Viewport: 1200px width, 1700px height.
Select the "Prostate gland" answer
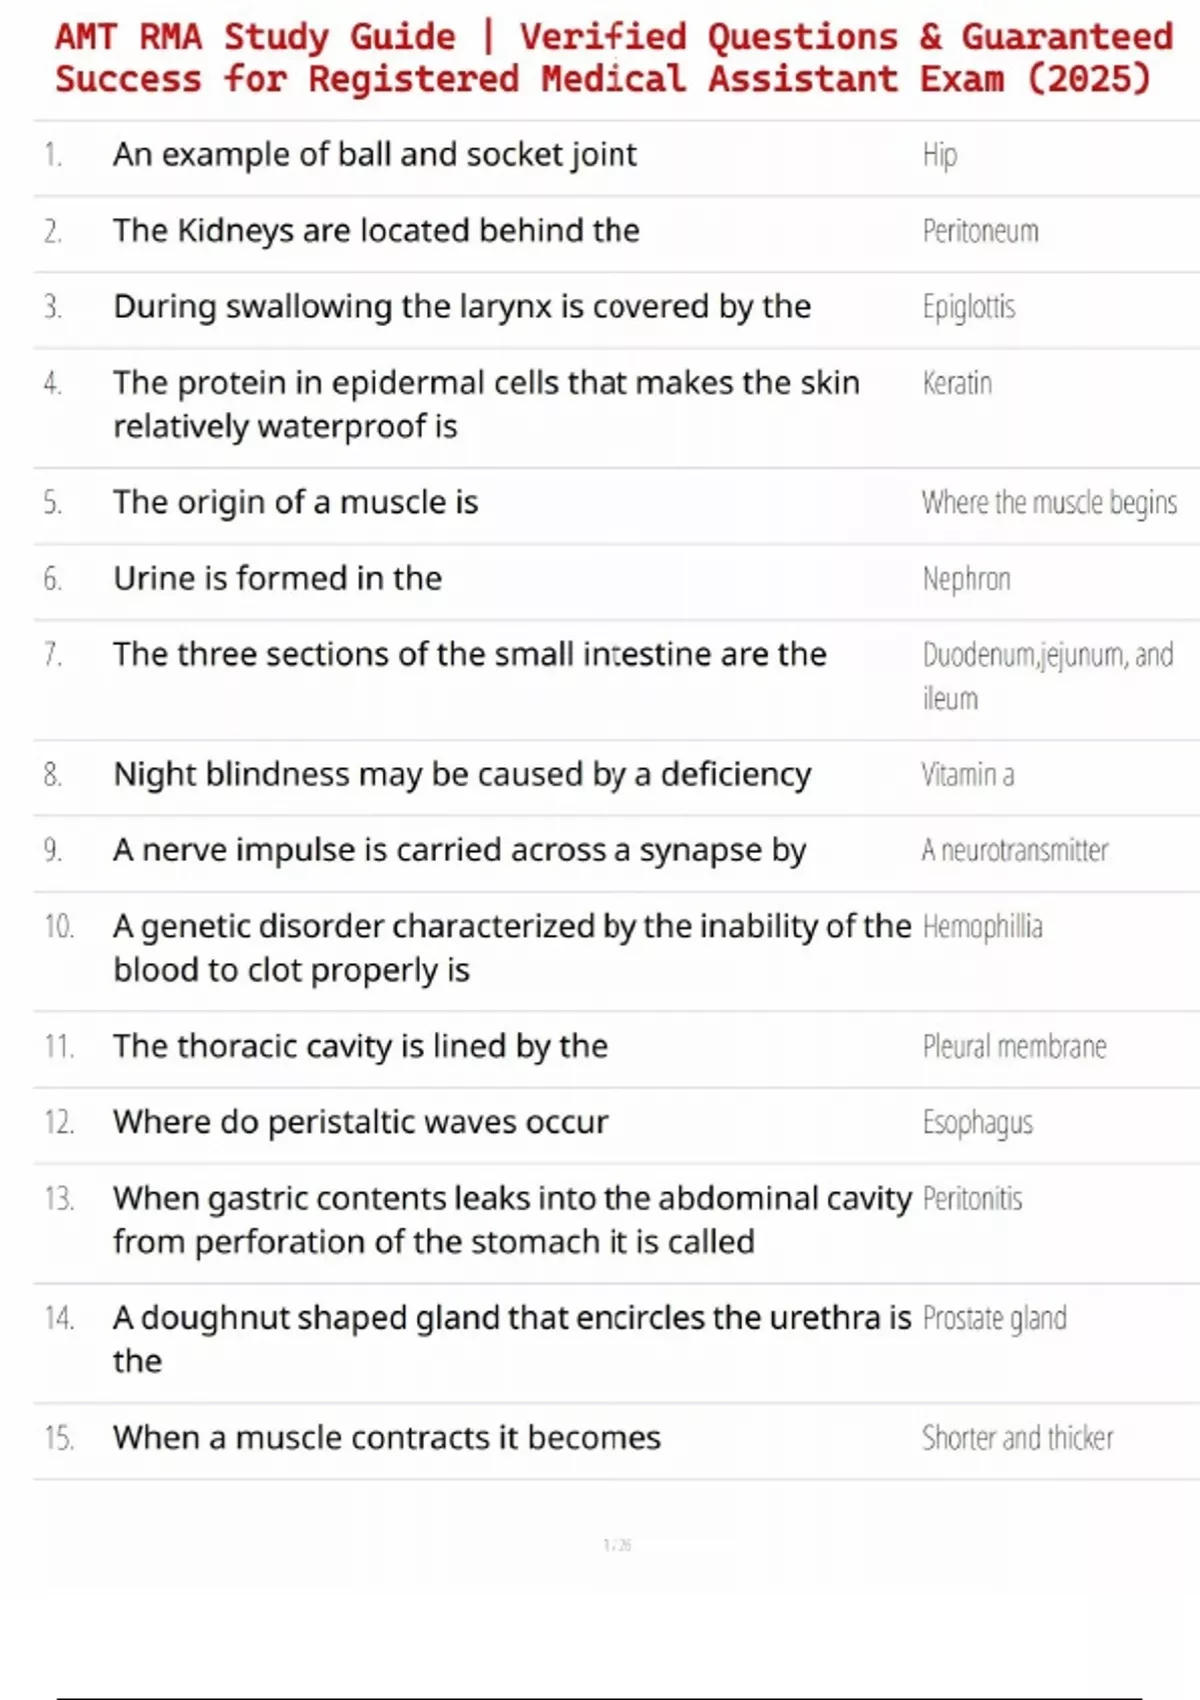(x=994, y=1319)
